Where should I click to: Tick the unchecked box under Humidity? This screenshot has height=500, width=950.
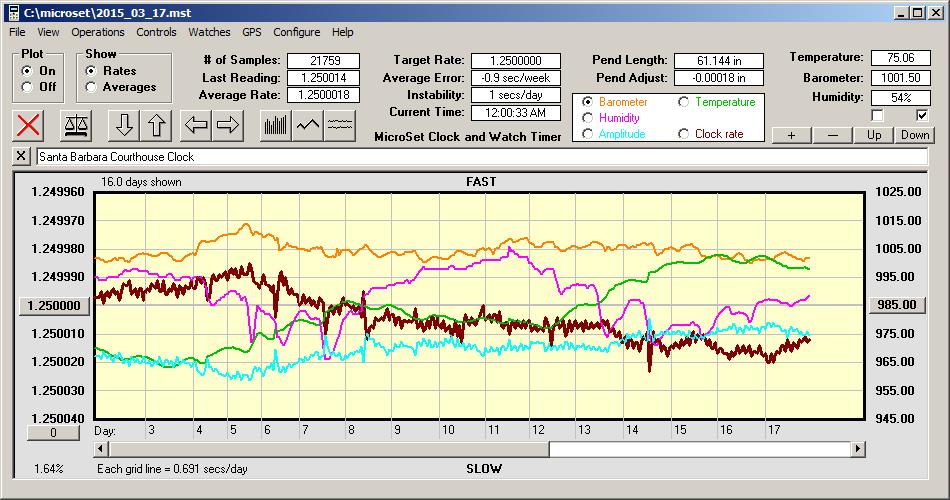877,115
